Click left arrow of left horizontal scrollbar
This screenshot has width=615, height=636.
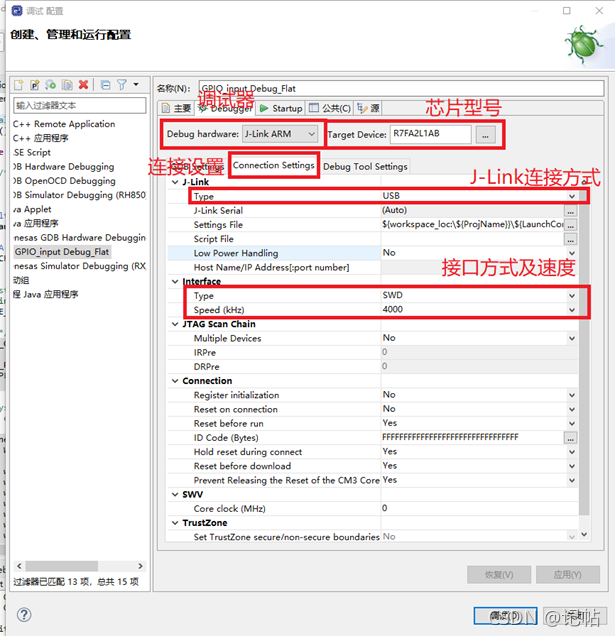point(19,566)
